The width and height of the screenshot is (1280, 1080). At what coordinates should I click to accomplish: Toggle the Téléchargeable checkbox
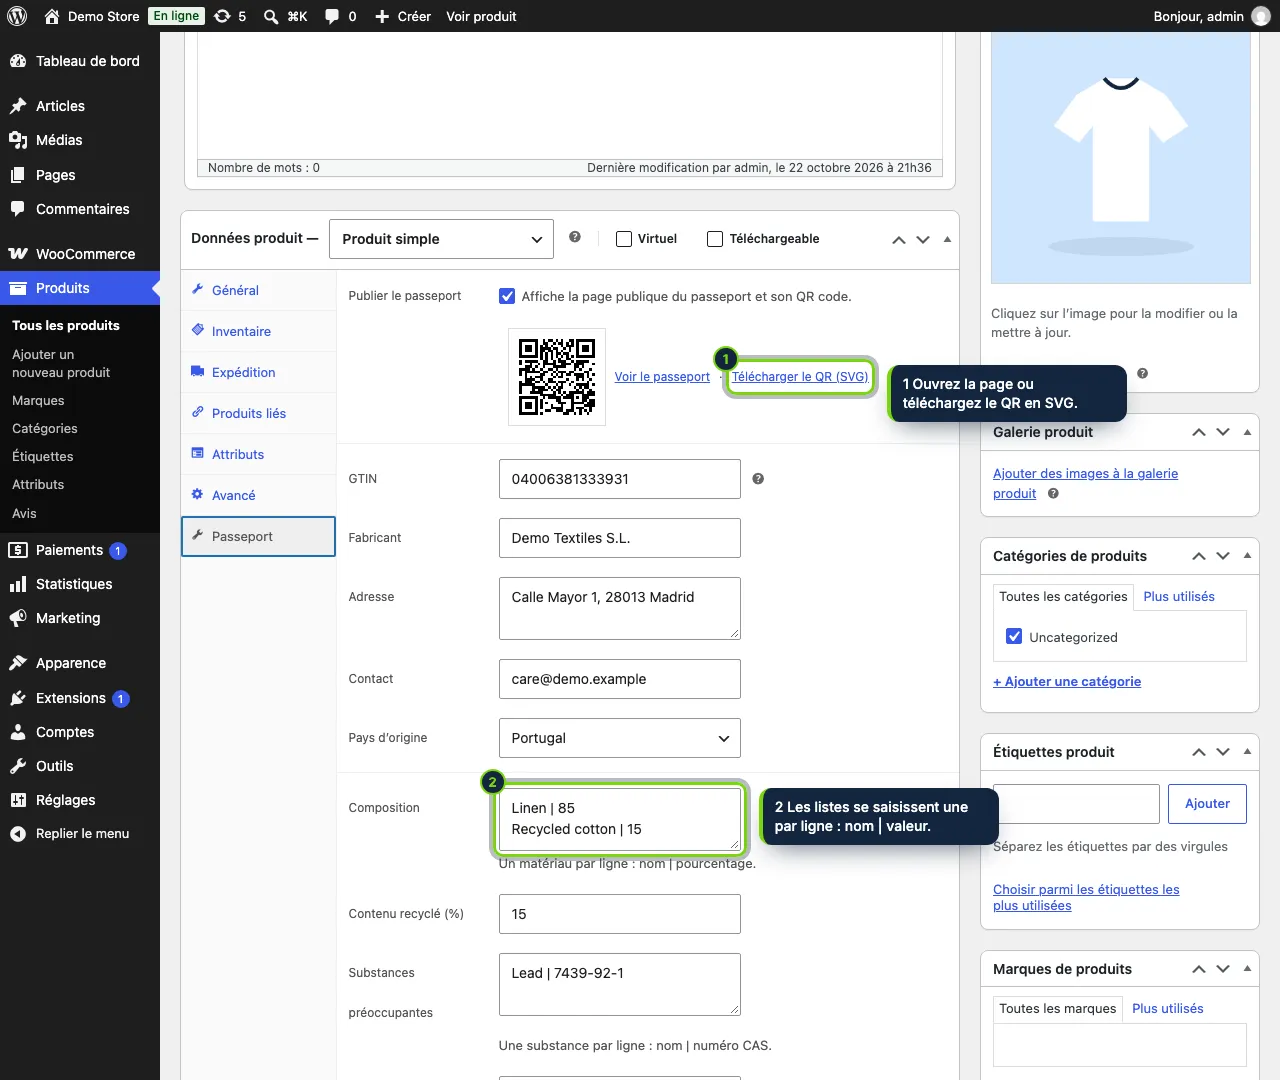pos(715,239)
